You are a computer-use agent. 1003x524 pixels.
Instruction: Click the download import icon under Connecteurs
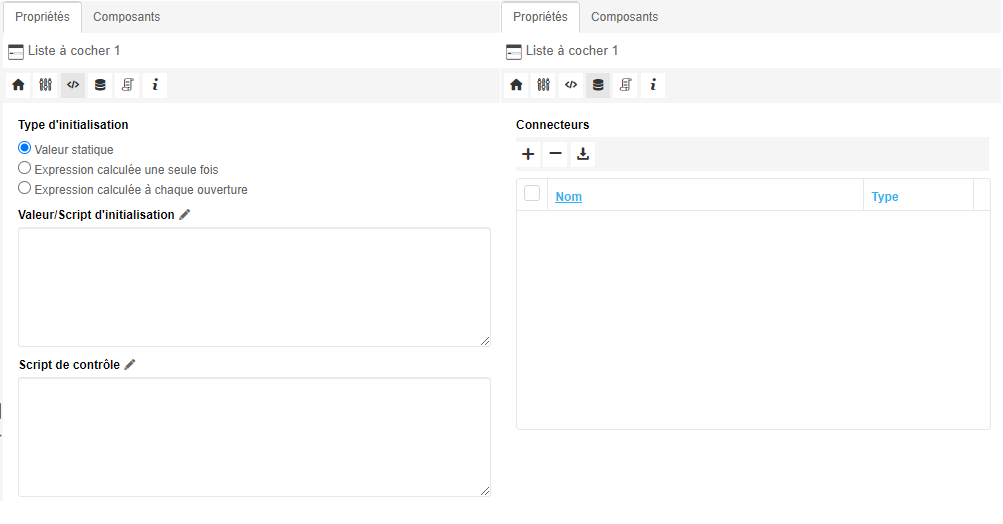(x=583, y=154)
